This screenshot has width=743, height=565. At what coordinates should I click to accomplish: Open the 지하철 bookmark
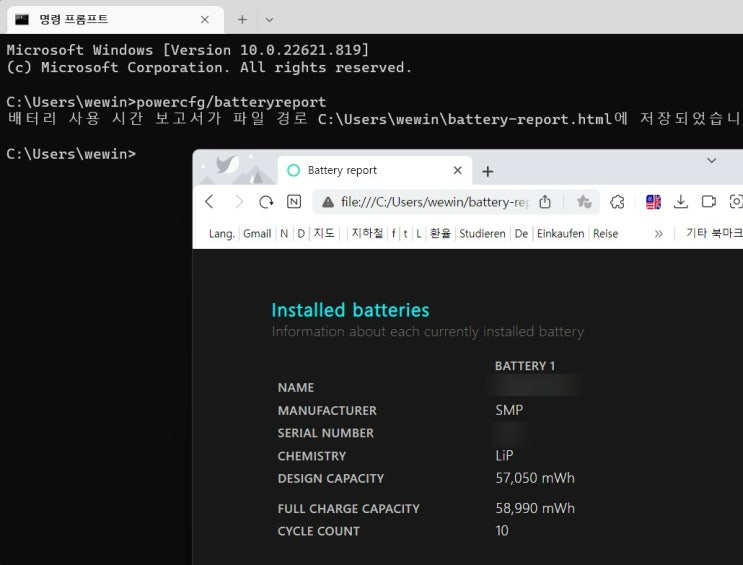coord(367,233)
